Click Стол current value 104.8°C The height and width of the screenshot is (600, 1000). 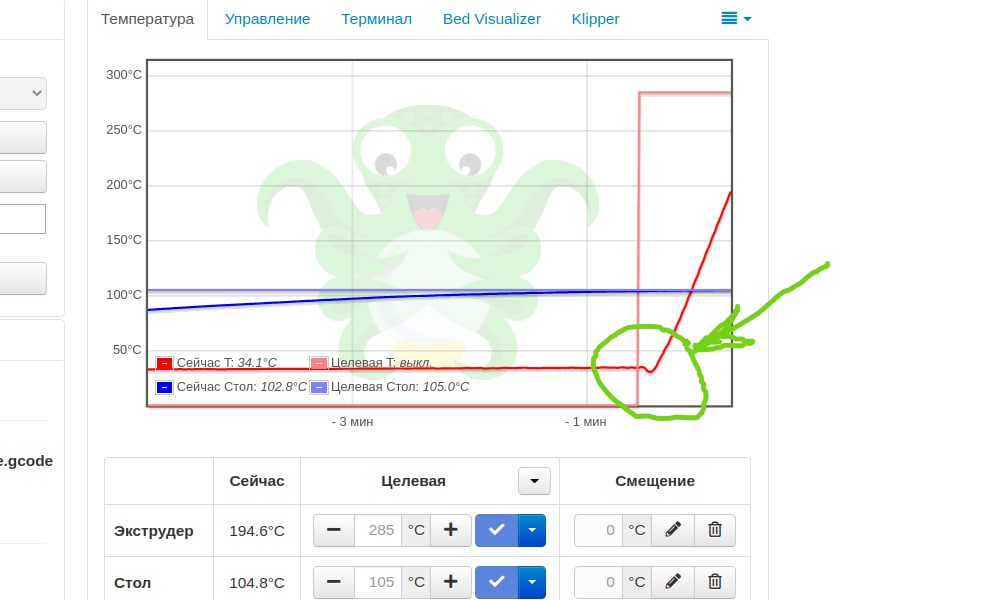257,583
